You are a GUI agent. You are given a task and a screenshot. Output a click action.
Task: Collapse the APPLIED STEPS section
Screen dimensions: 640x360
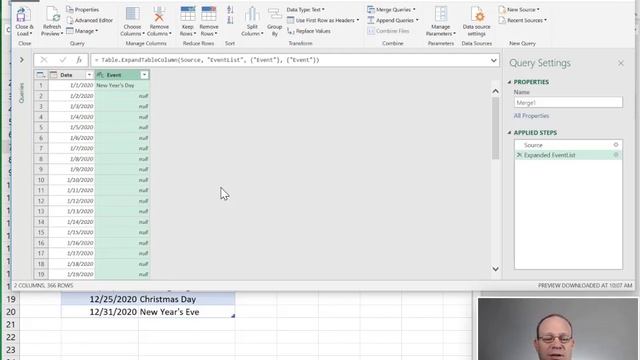click(509, 133)
